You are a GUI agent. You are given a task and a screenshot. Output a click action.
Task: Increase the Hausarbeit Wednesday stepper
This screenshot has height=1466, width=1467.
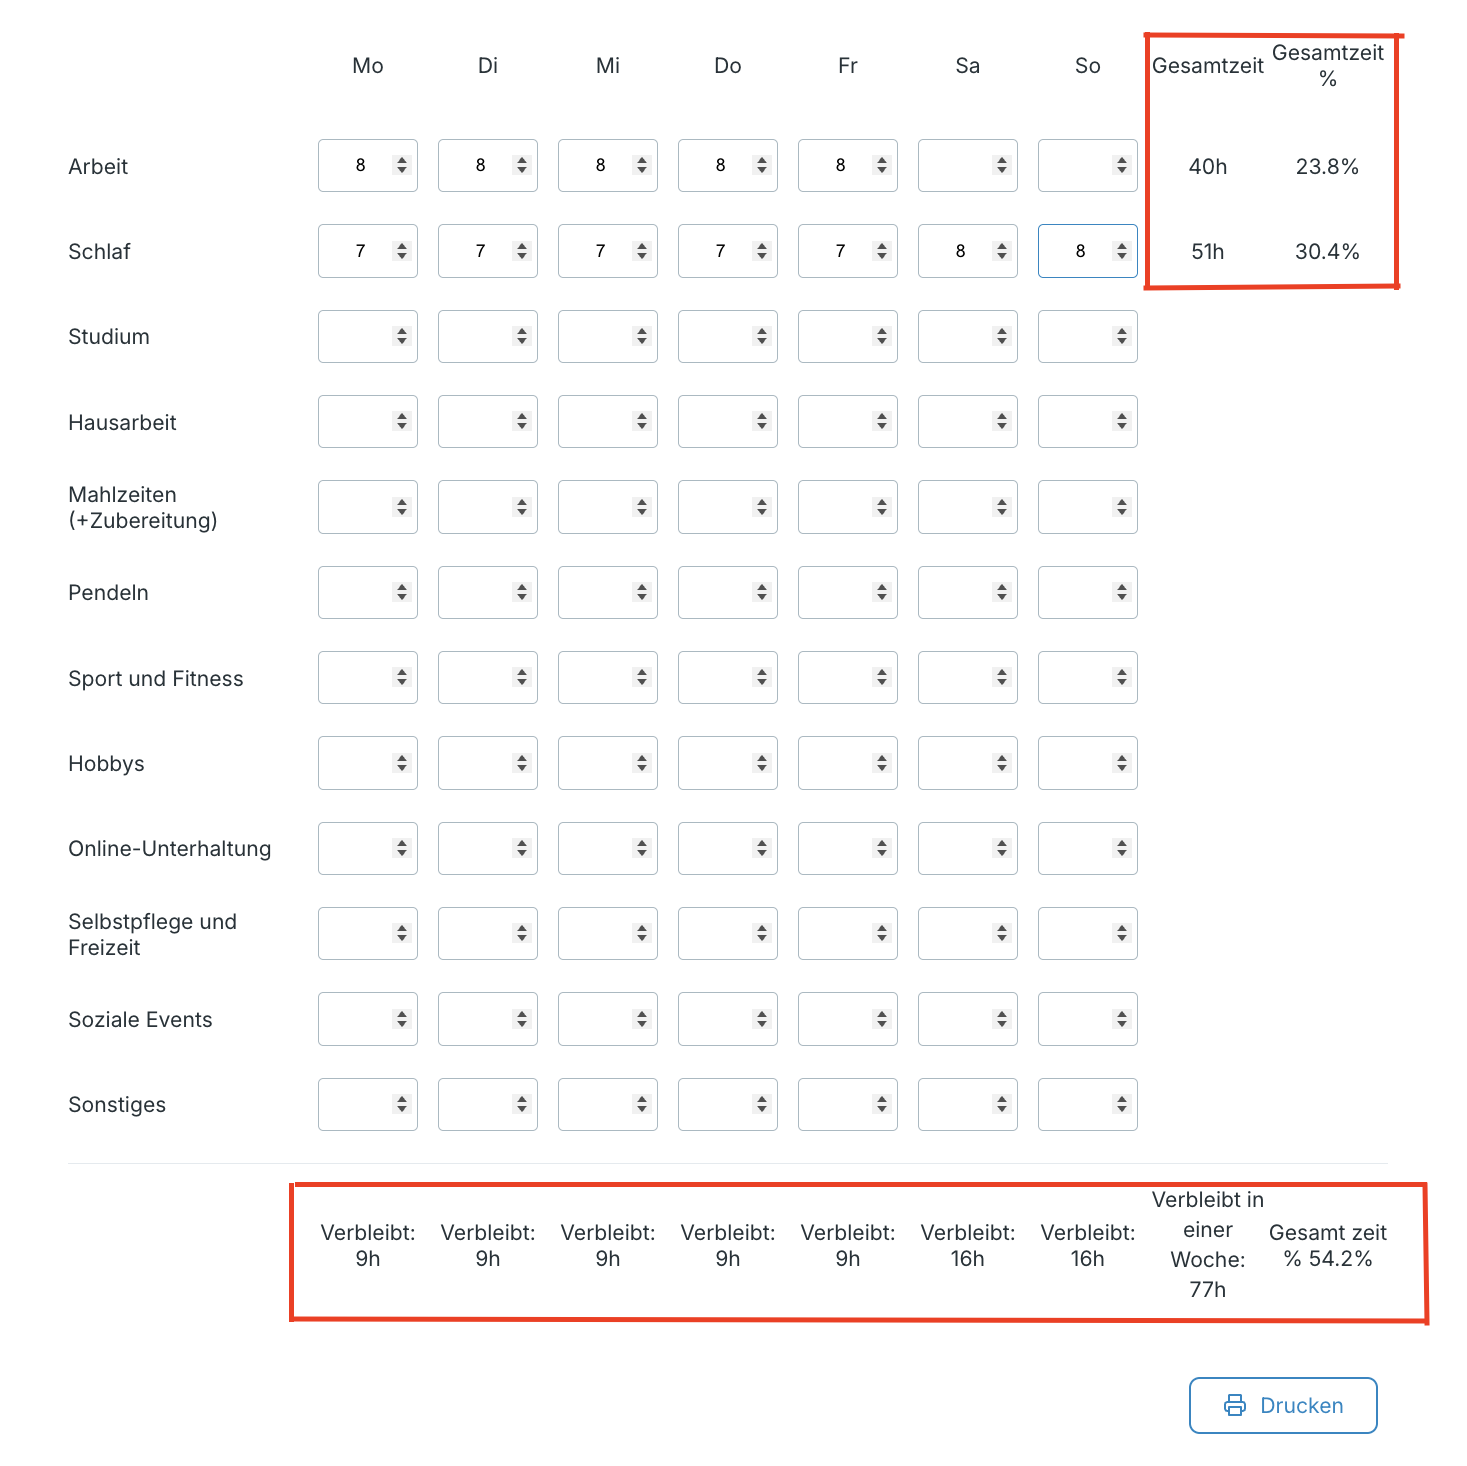pos(642,416)
